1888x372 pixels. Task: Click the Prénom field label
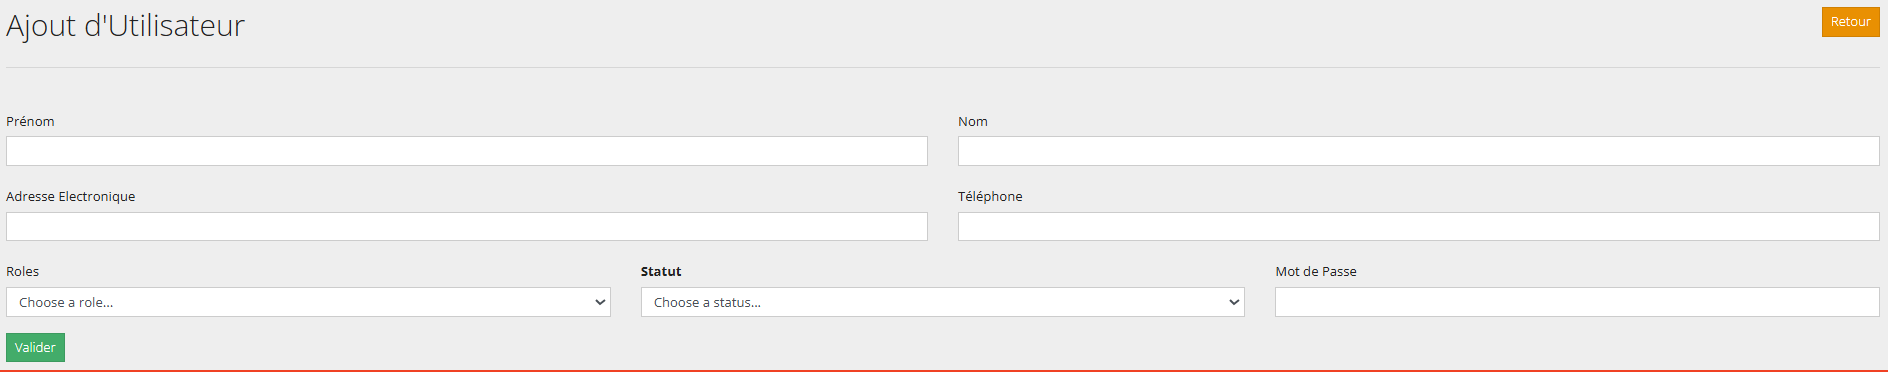[30, 121]
